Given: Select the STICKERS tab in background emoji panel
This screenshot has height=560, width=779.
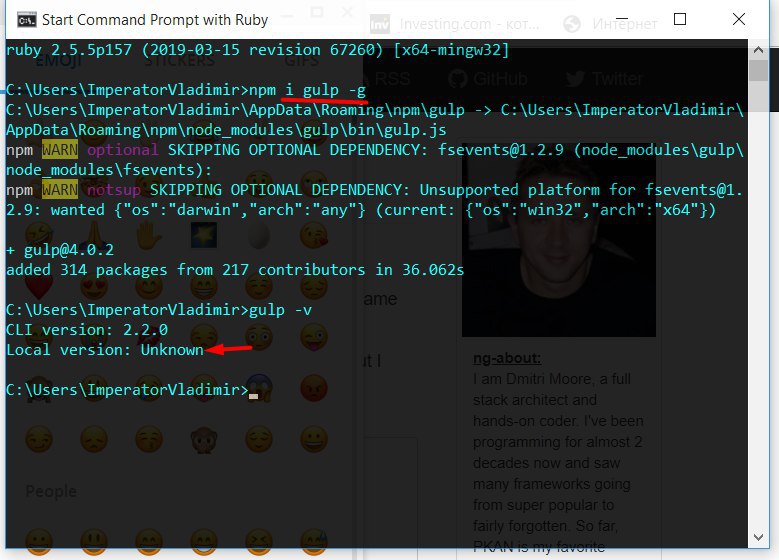Looking at the screenshot, I should point(179,61).
